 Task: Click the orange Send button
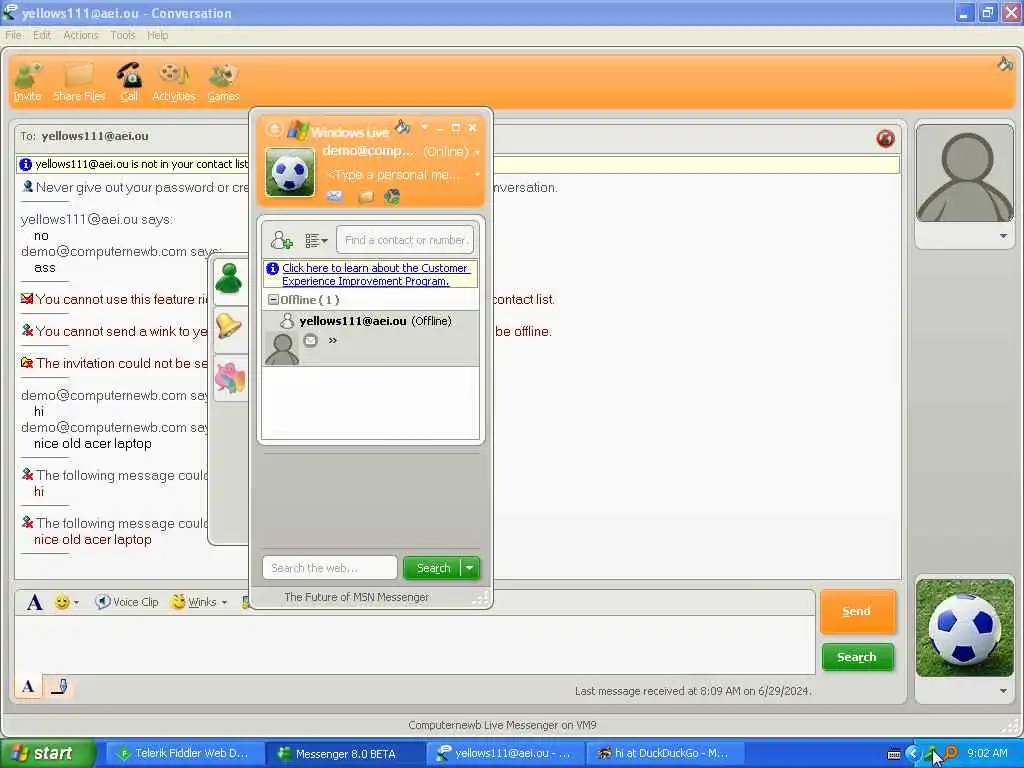[857, 611]
